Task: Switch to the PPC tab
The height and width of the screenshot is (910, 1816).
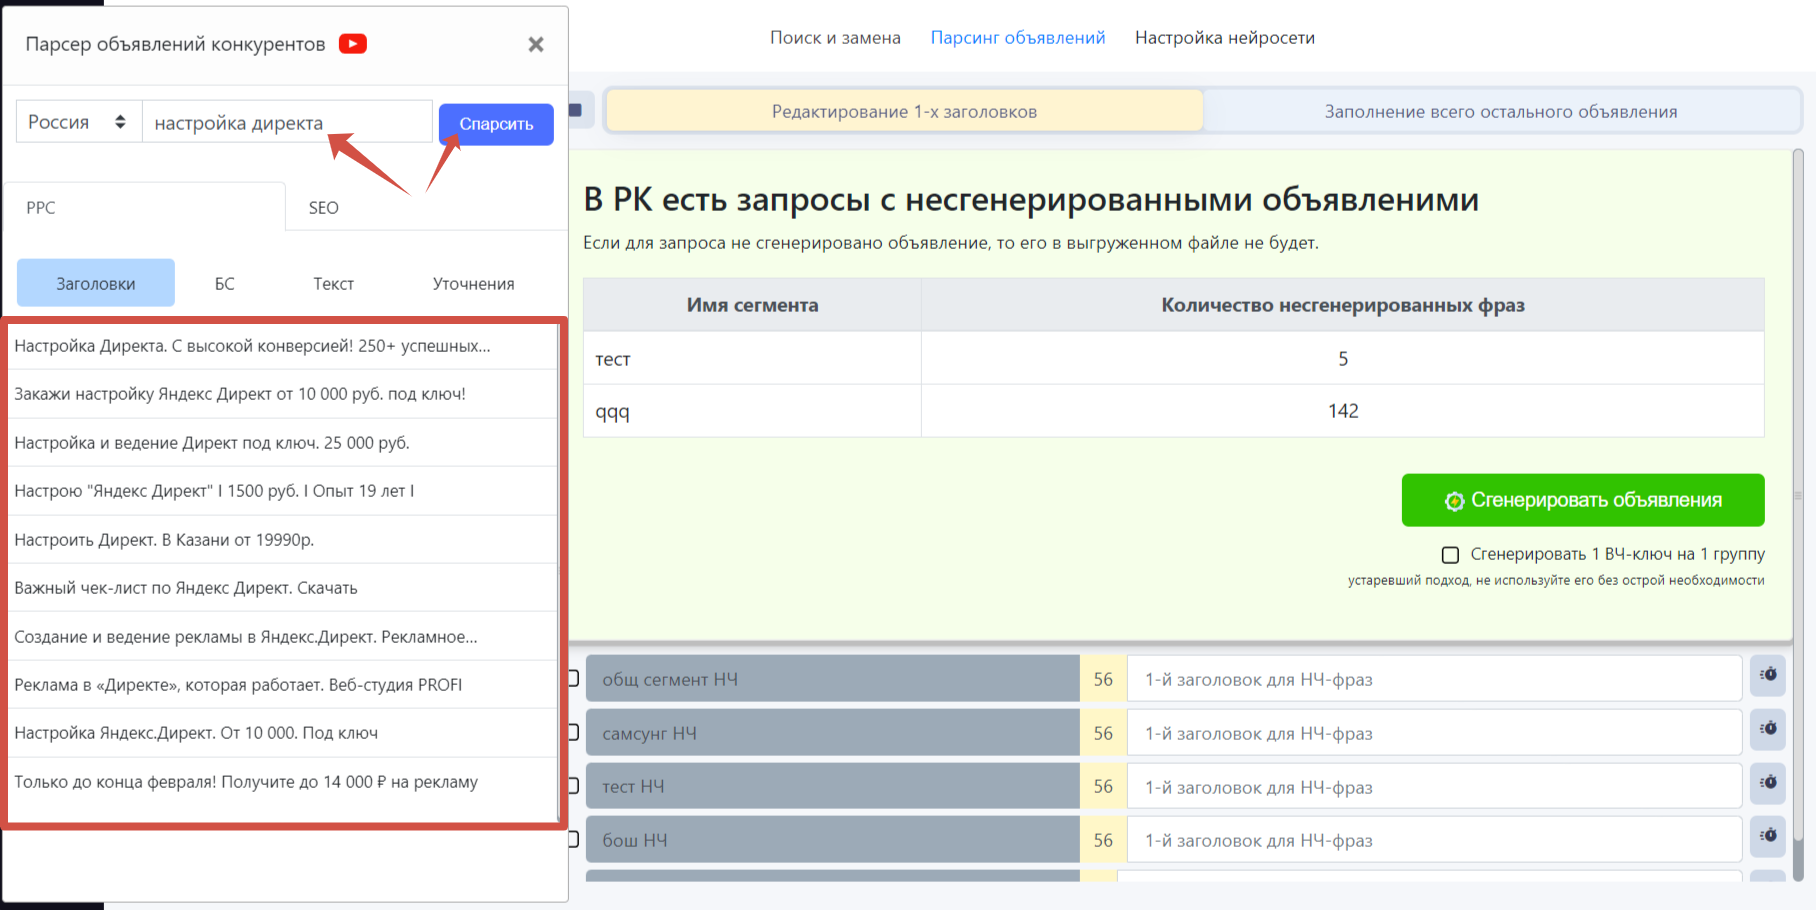Action: click(x=145, y=207)
